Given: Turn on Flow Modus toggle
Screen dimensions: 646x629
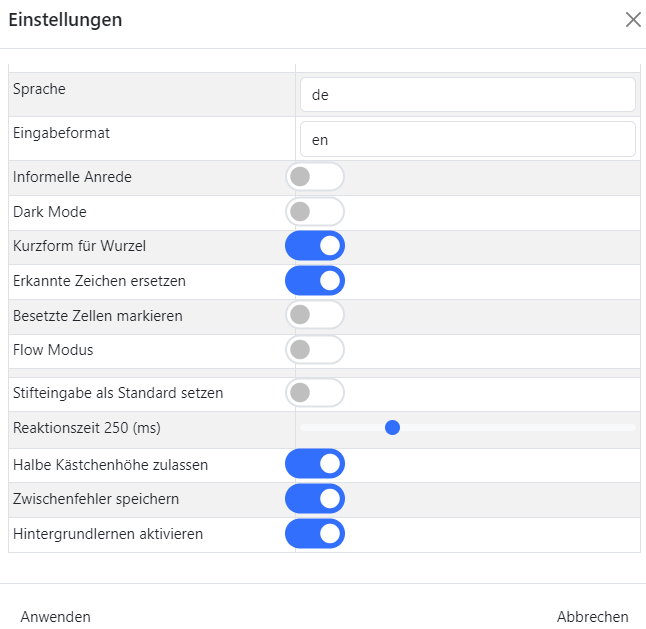Looking at the screenshot, I should point(314,350).
